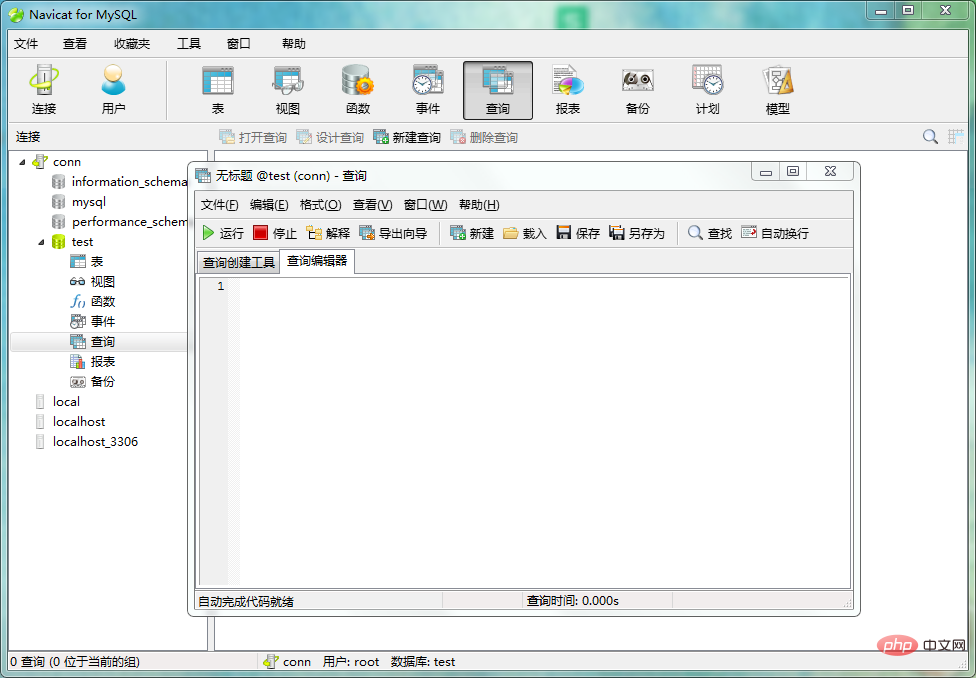Open the 计划 schedule toolbar icon

click(708, 90)
